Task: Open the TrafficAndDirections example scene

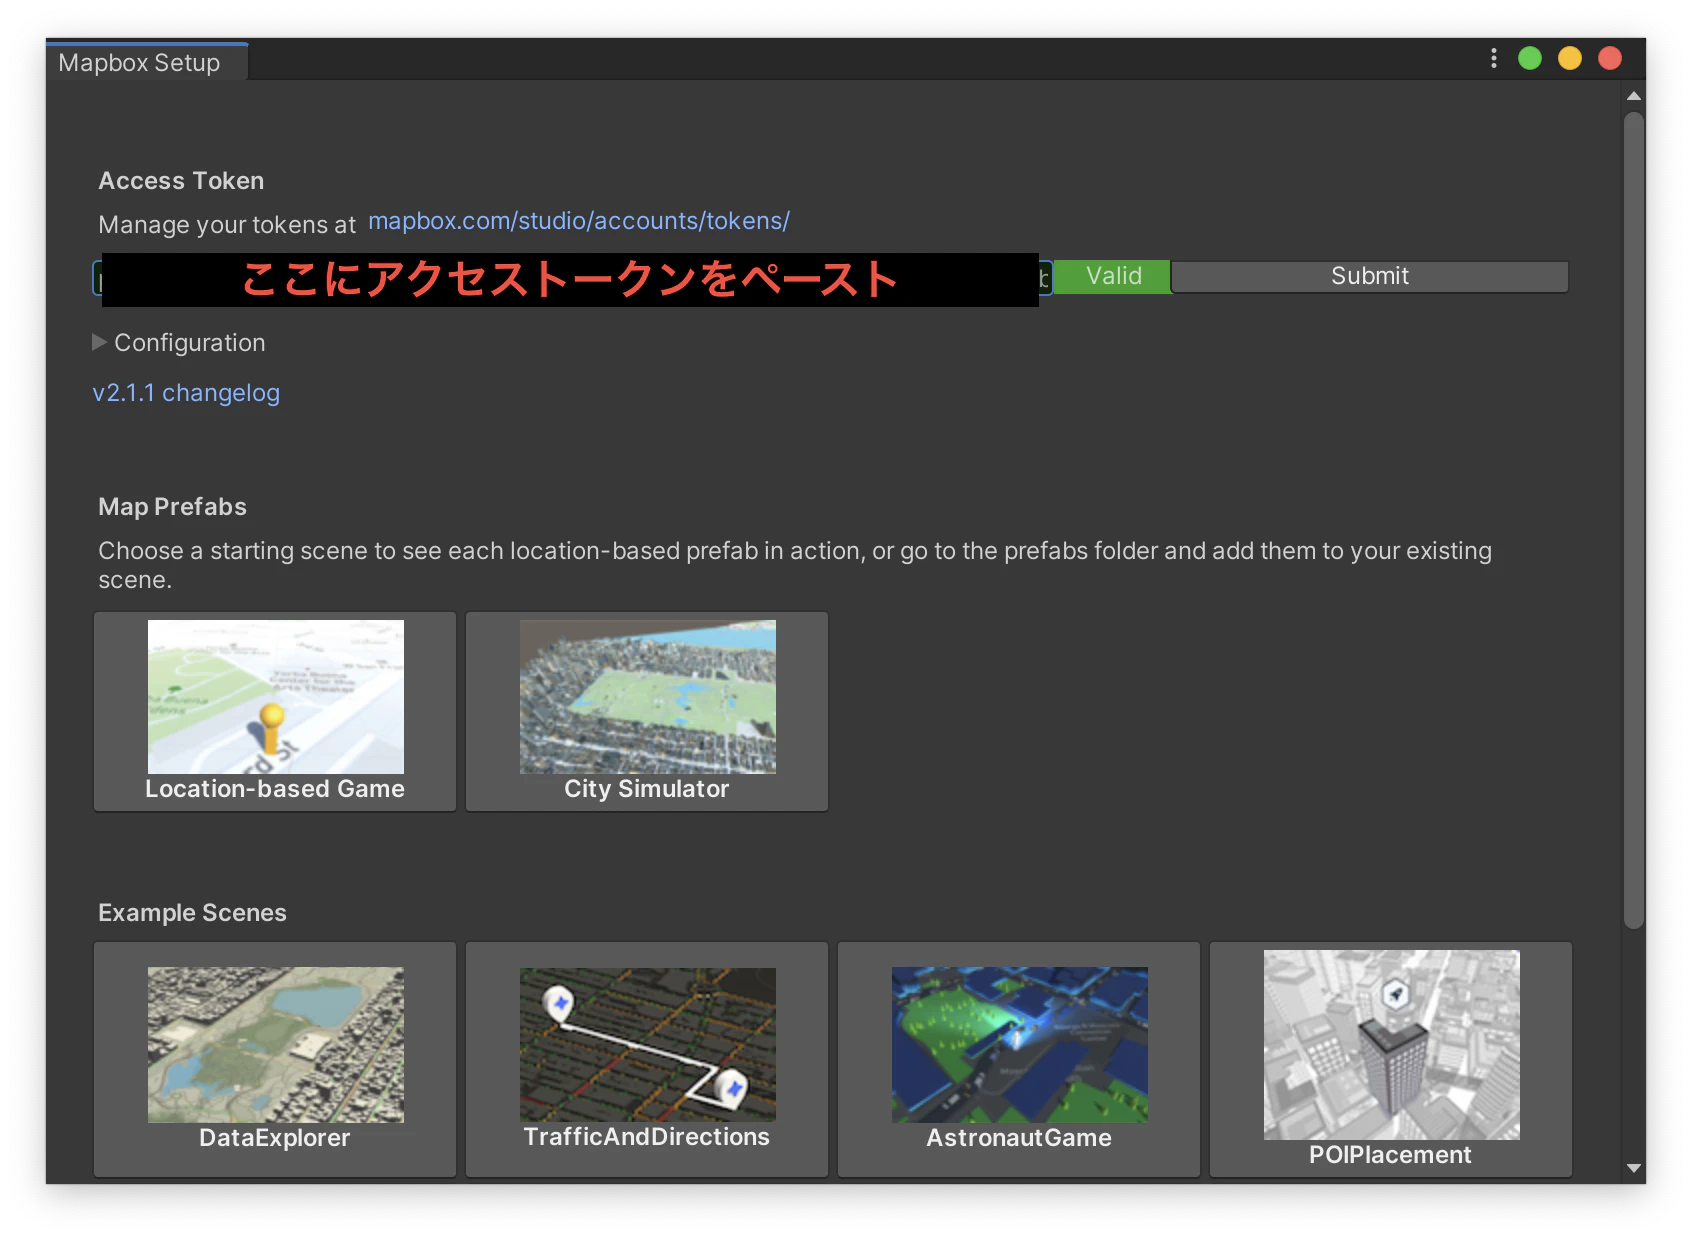Action: [647, 1059]
